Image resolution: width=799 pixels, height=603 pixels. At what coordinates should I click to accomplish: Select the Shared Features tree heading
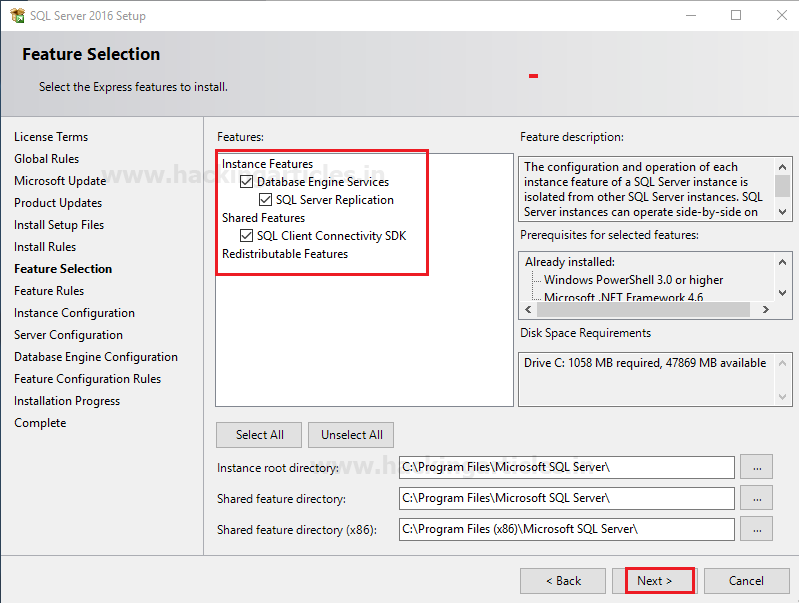tap(263, 218)
